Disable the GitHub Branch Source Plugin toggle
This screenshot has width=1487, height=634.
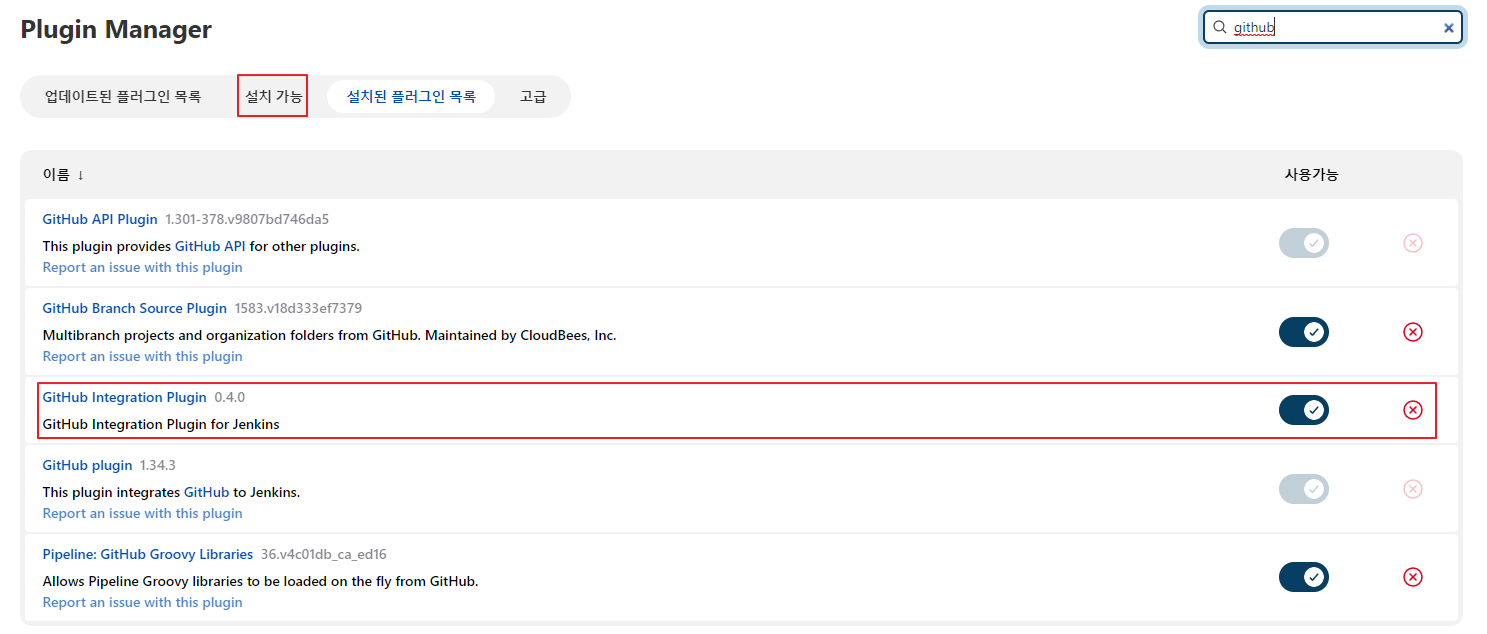(x=1304, y=332)
